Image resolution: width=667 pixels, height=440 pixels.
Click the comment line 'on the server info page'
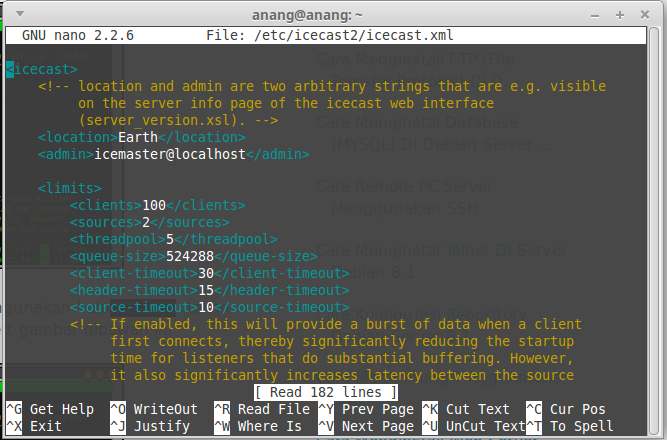tap(286, 103)
